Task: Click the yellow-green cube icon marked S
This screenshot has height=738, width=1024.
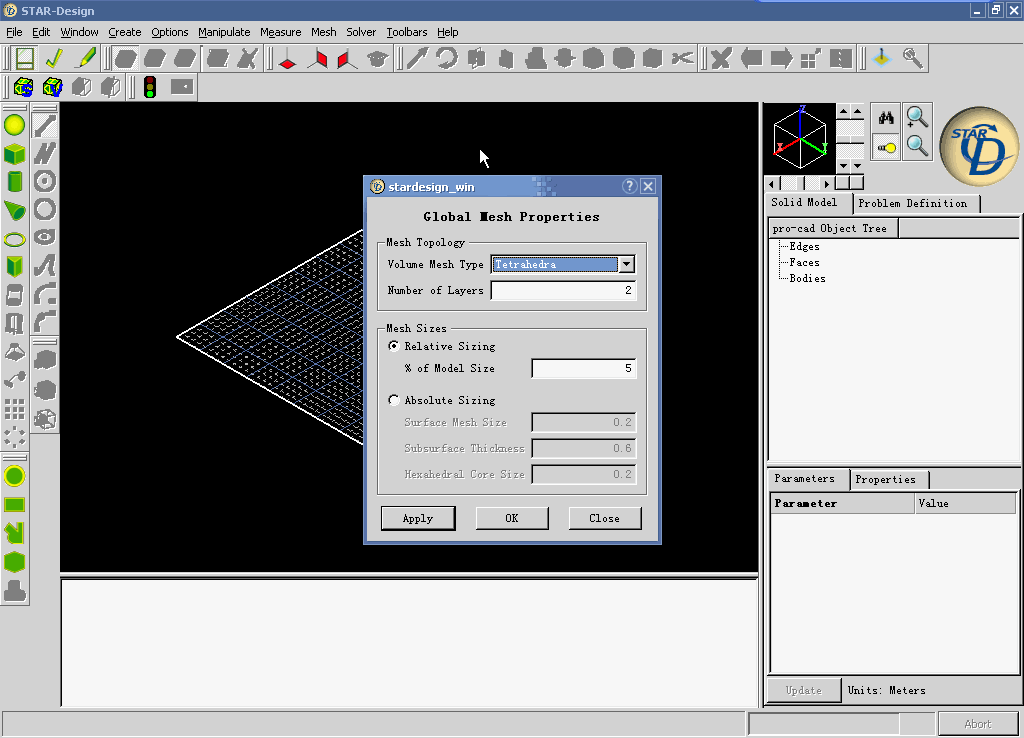Action: coord(24,87)
